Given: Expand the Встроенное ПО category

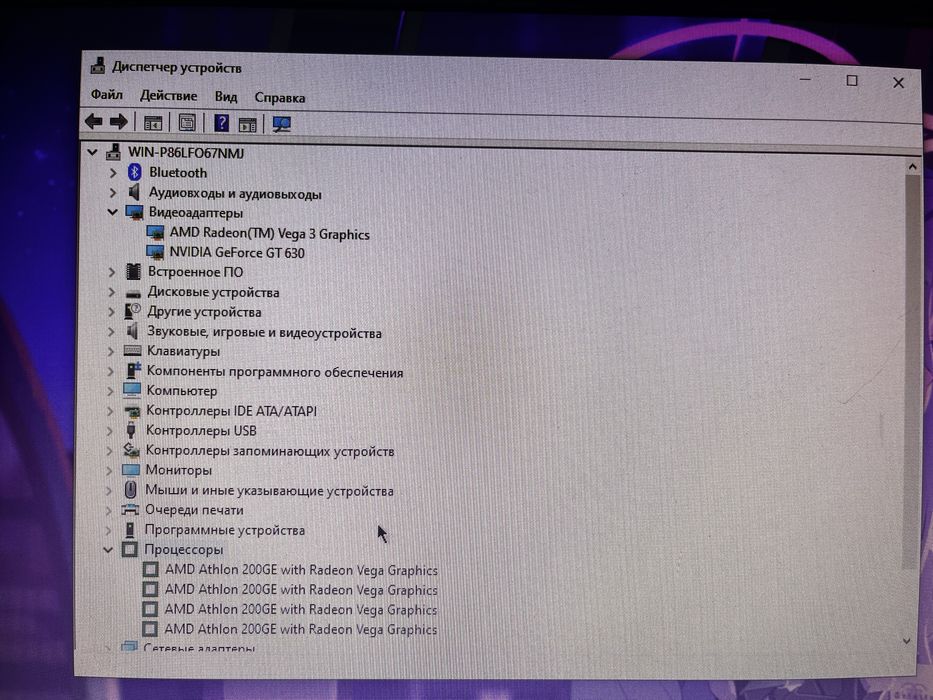Looking at the screenshot, I should tap(112, 272).
